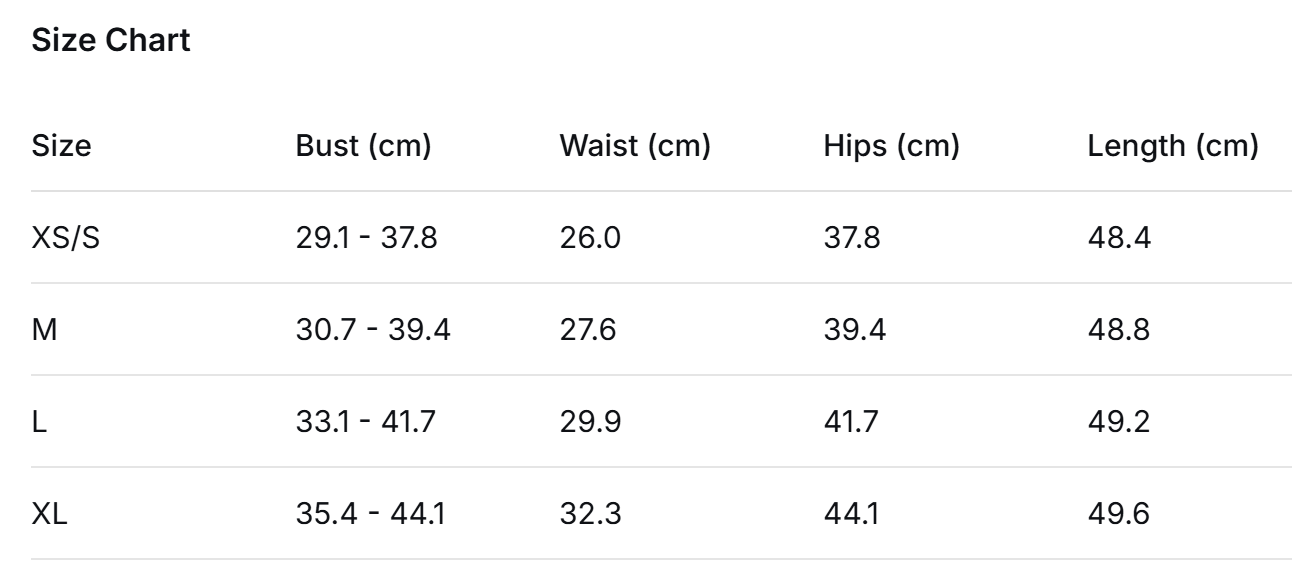
Task: Click the Length (cm) column header
Action: (x=1172, y=146)
